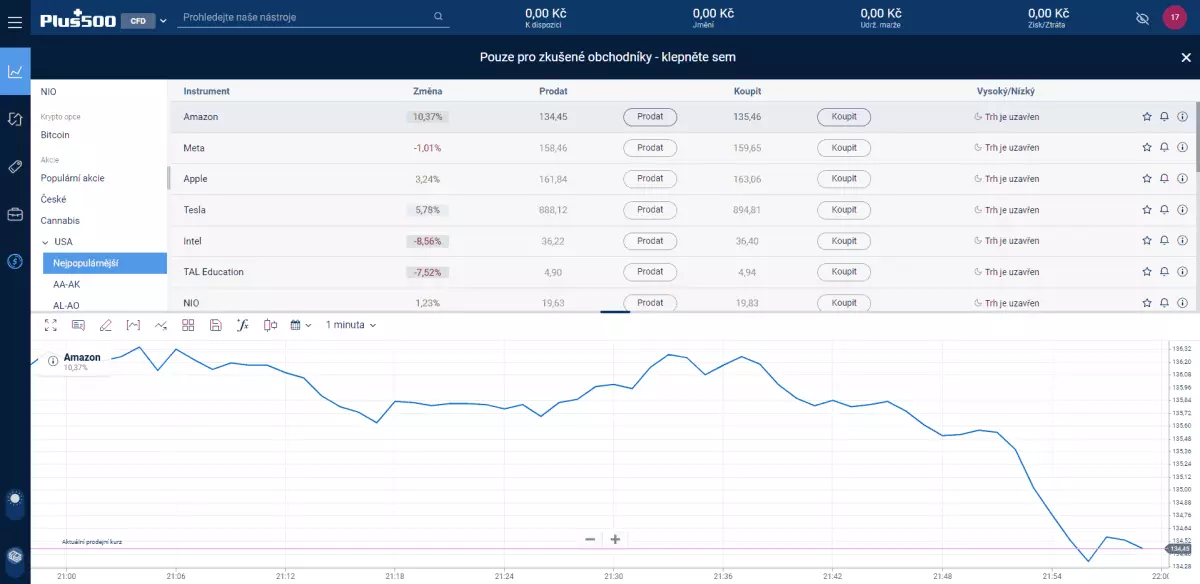
Task: Select TAL Education instrument row
Action: pos(683,272)
